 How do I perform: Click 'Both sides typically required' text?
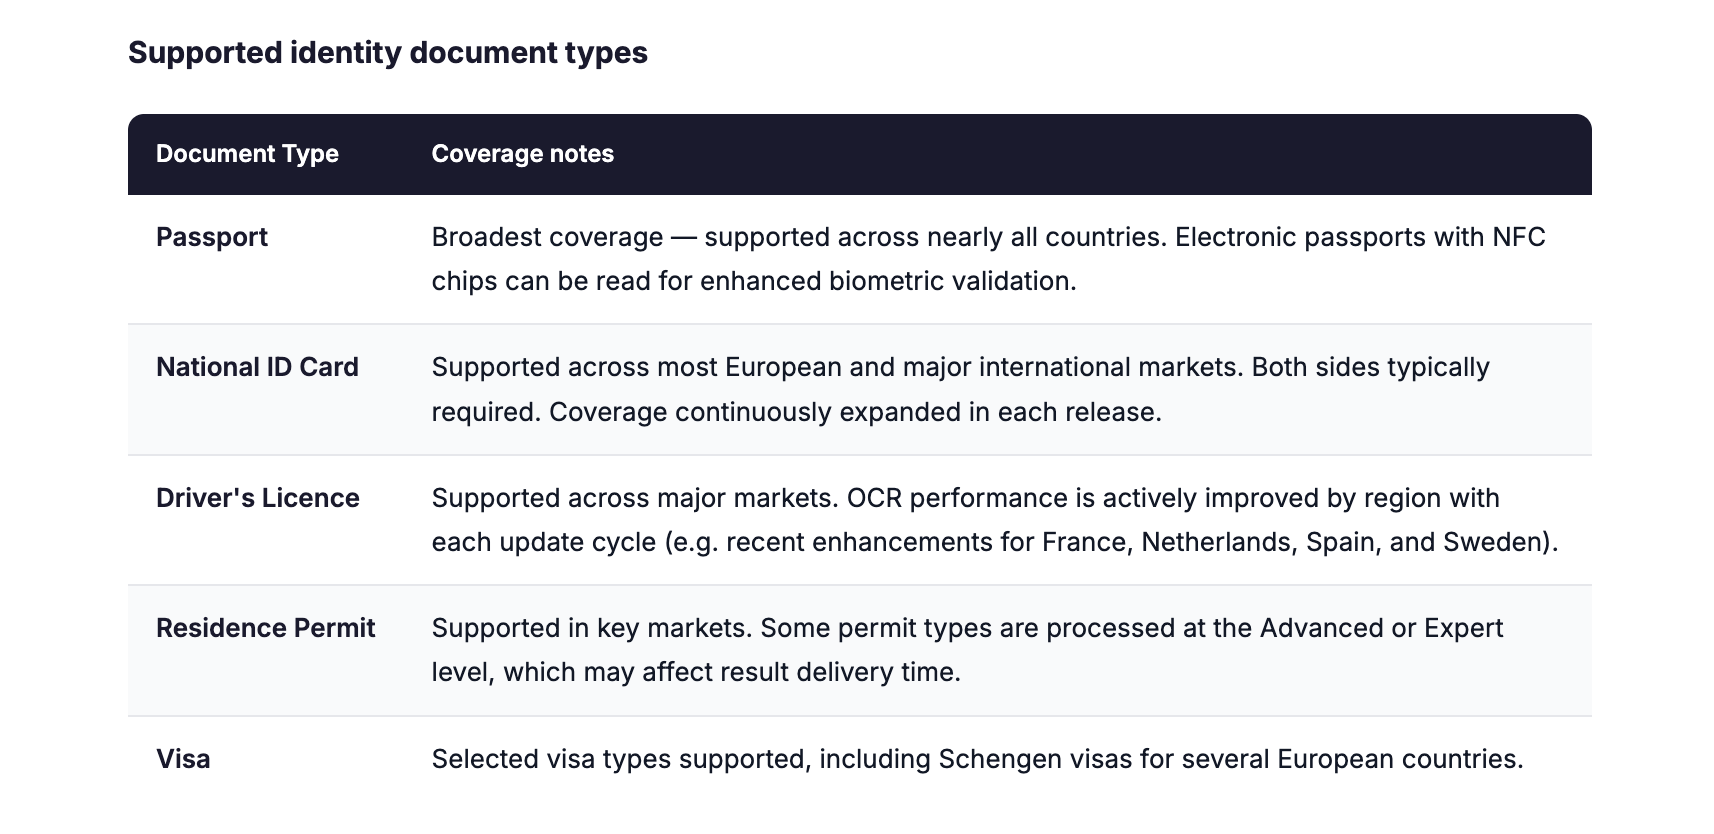click(961, 389)
